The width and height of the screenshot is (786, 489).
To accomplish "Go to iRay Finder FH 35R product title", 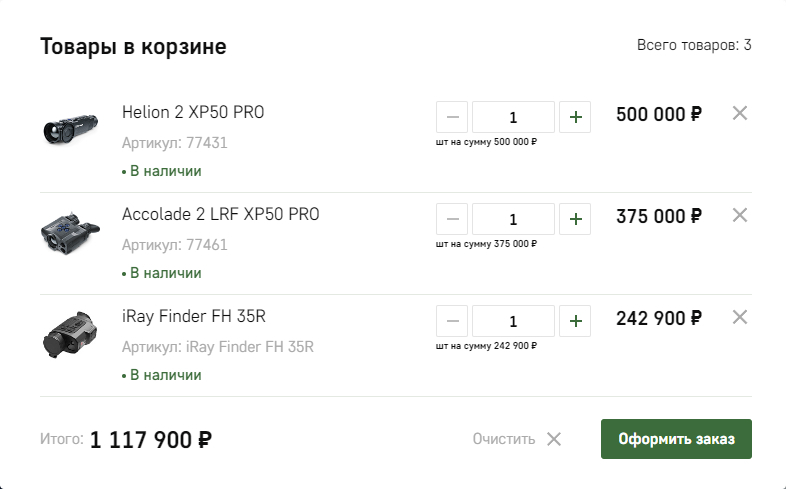I will coord(194,316).
